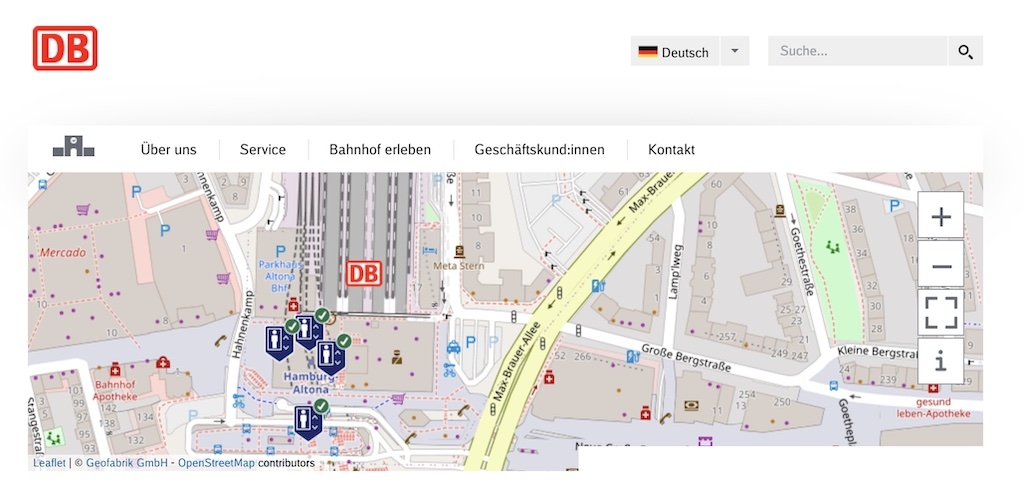Expand the language dropdown arrow
The height and width of the screenshot is (501, 1024).
[x=735, y=52]
